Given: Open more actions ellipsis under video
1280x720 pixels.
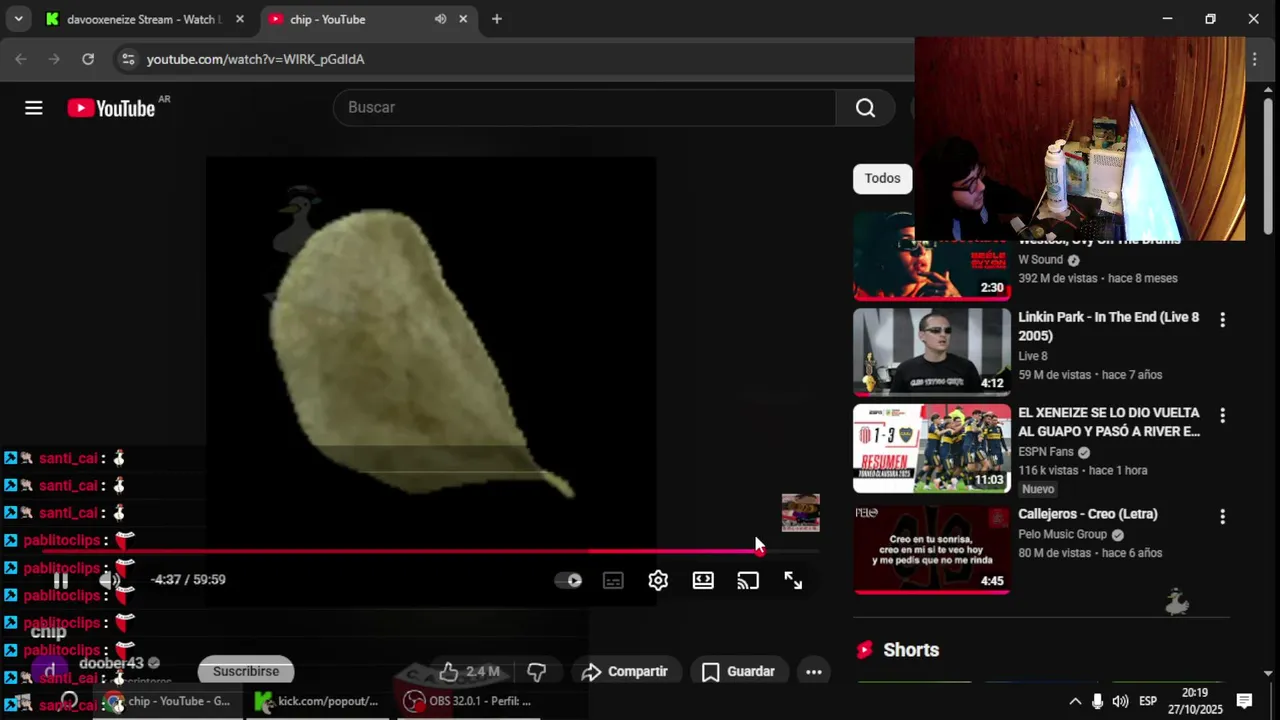Looking at the screenshot, I should 814,672.
